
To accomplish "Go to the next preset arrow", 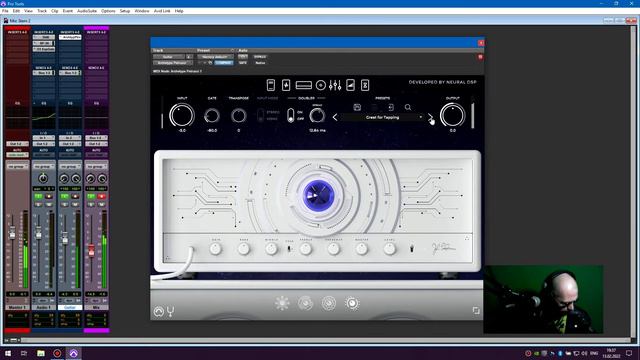I will (x=430, y=118).
